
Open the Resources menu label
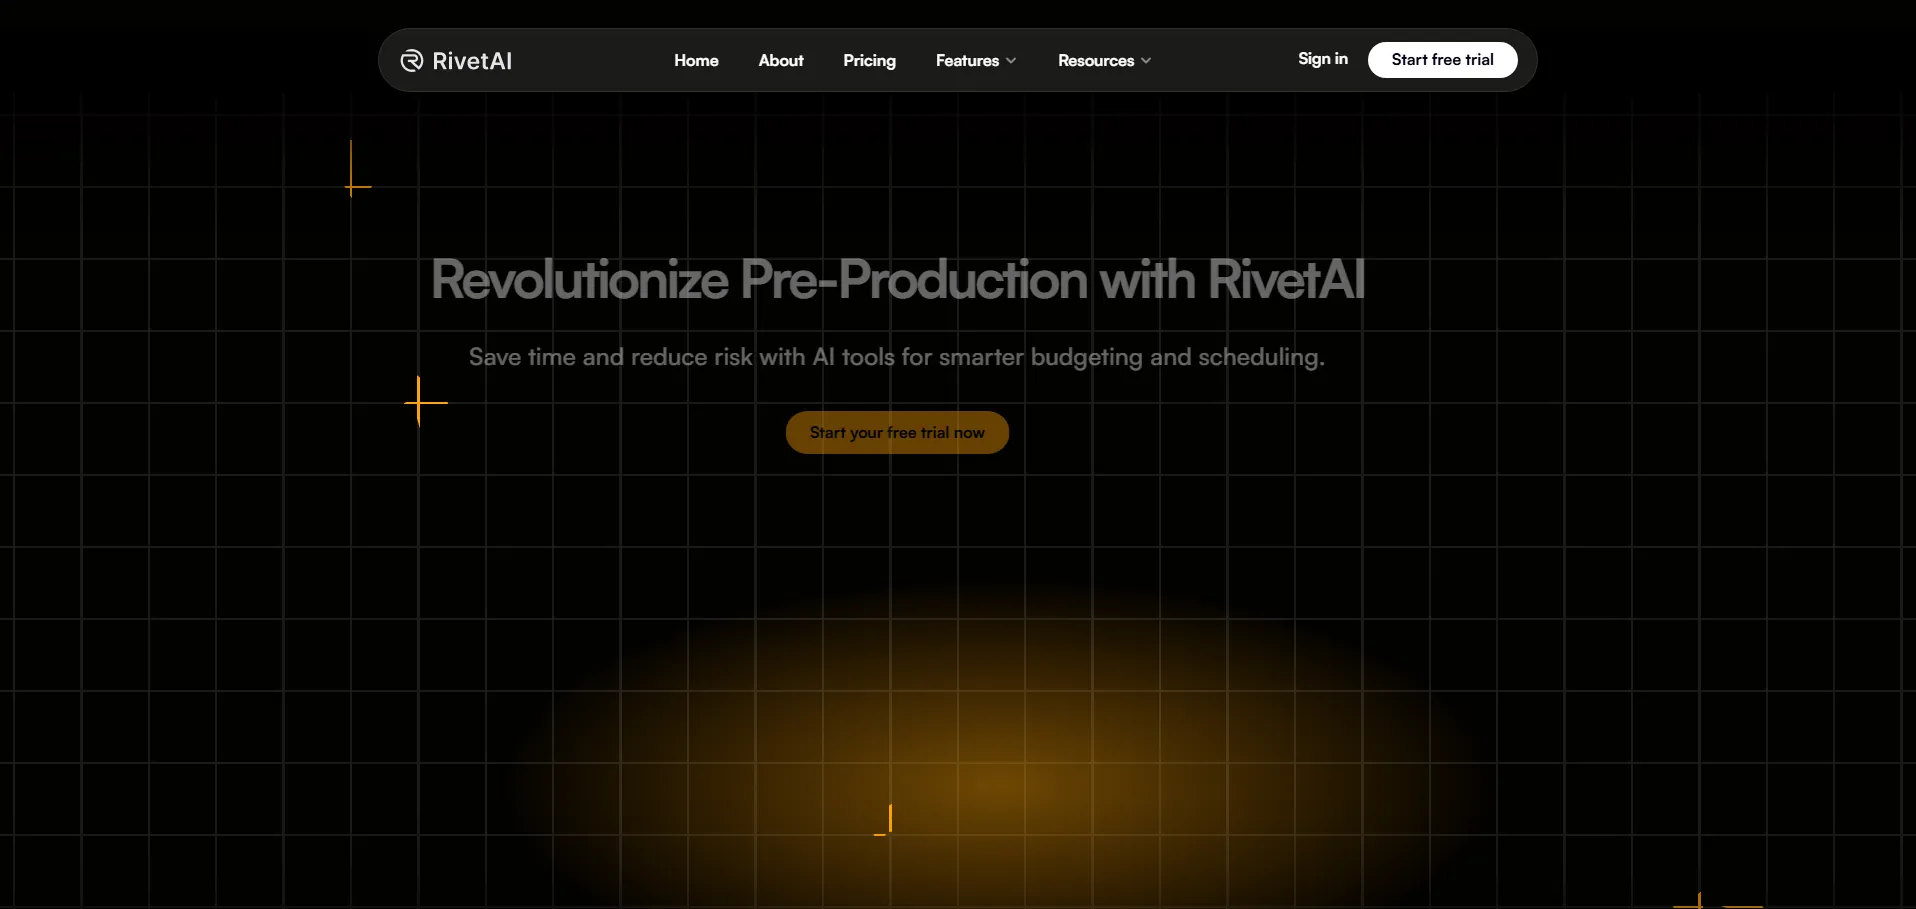(1095, 61)
